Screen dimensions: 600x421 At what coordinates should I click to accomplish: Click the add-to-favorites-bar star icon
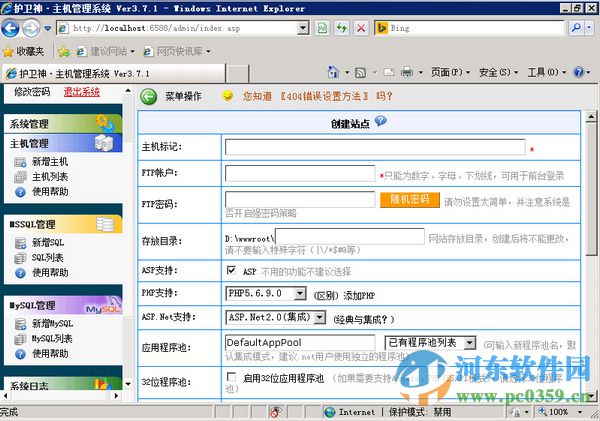click(x=64, y=51)
